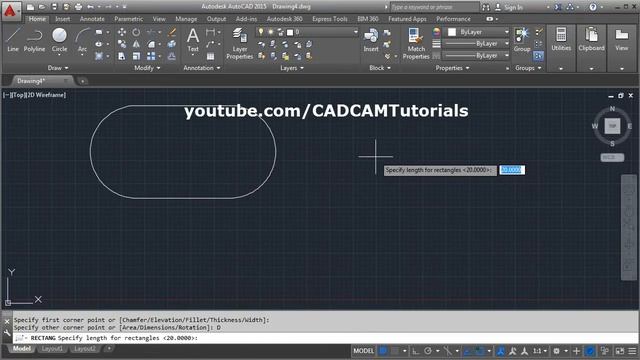This screenshot has height=360, width=640.
Task: Toggle hardware acceleration icon in status bar
Action: [x=590, y=351]
